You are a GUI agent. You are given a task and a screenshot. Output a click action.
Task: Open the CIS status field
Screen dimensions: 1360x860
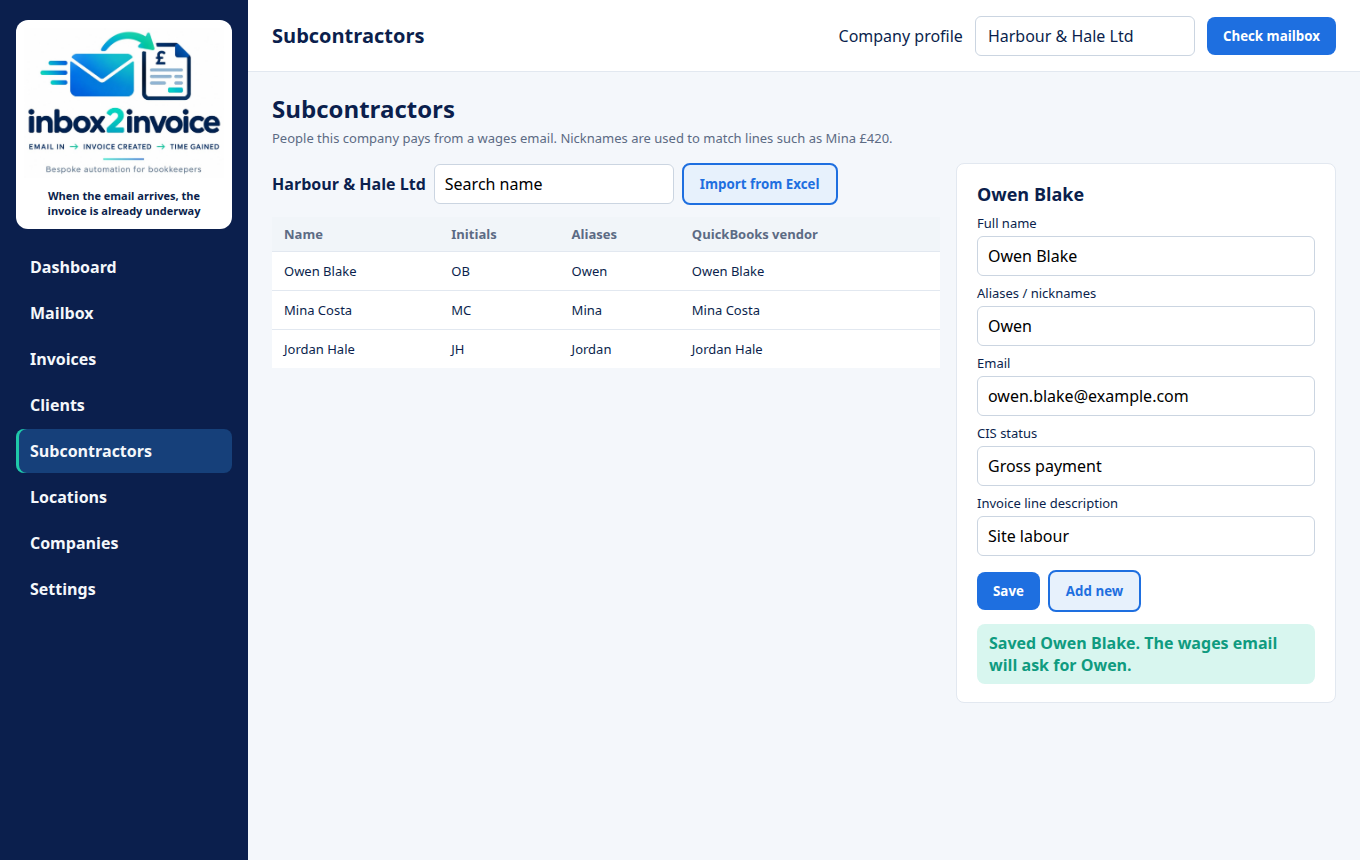(x=1146, y=466)
